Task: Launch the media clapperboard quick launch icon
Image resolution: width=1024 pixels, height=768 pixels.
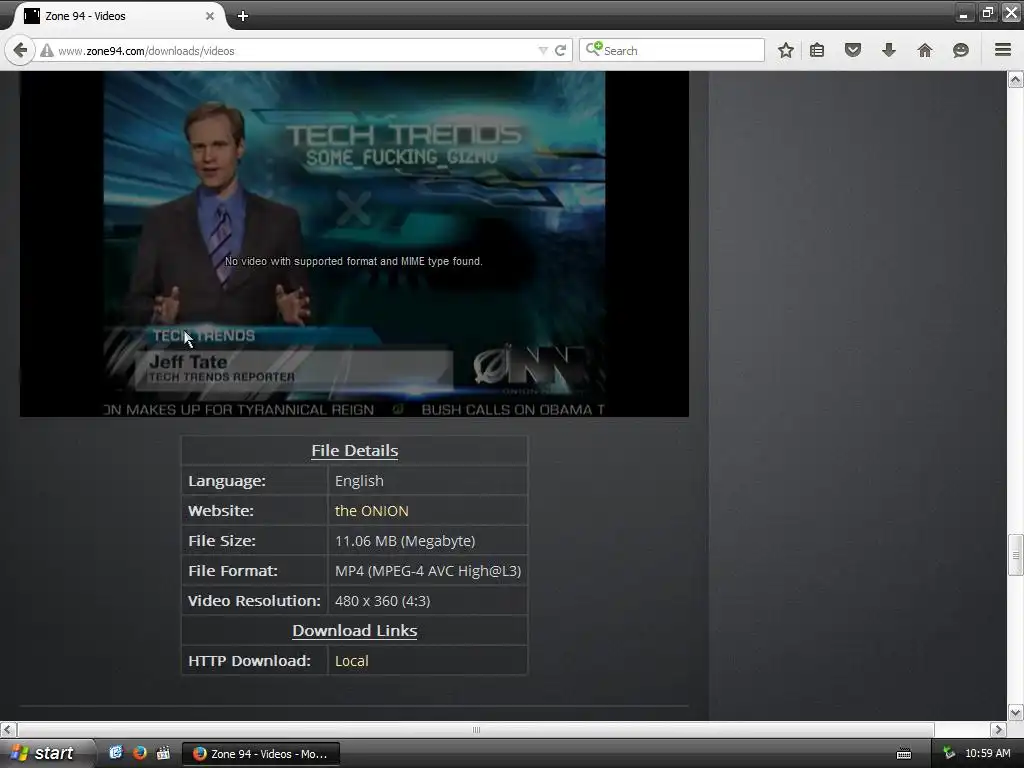Action: click(x=163, y=753)
